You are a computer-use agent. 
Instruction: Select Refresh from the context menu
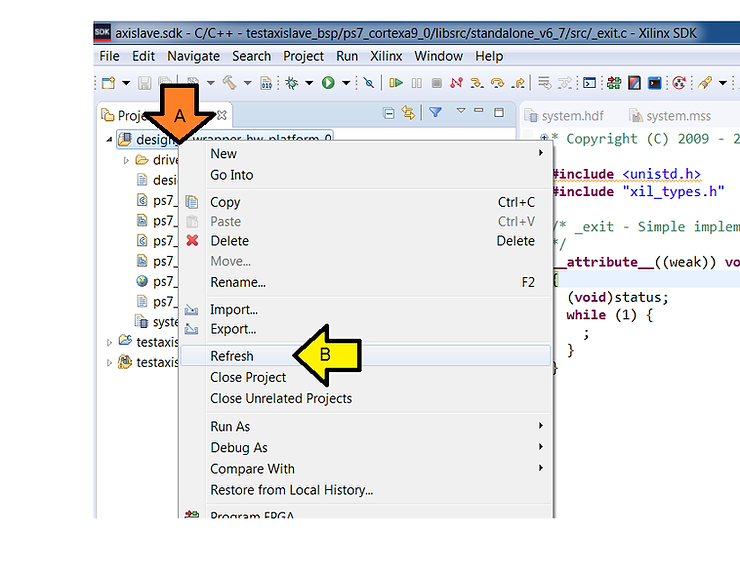(232, 356)
